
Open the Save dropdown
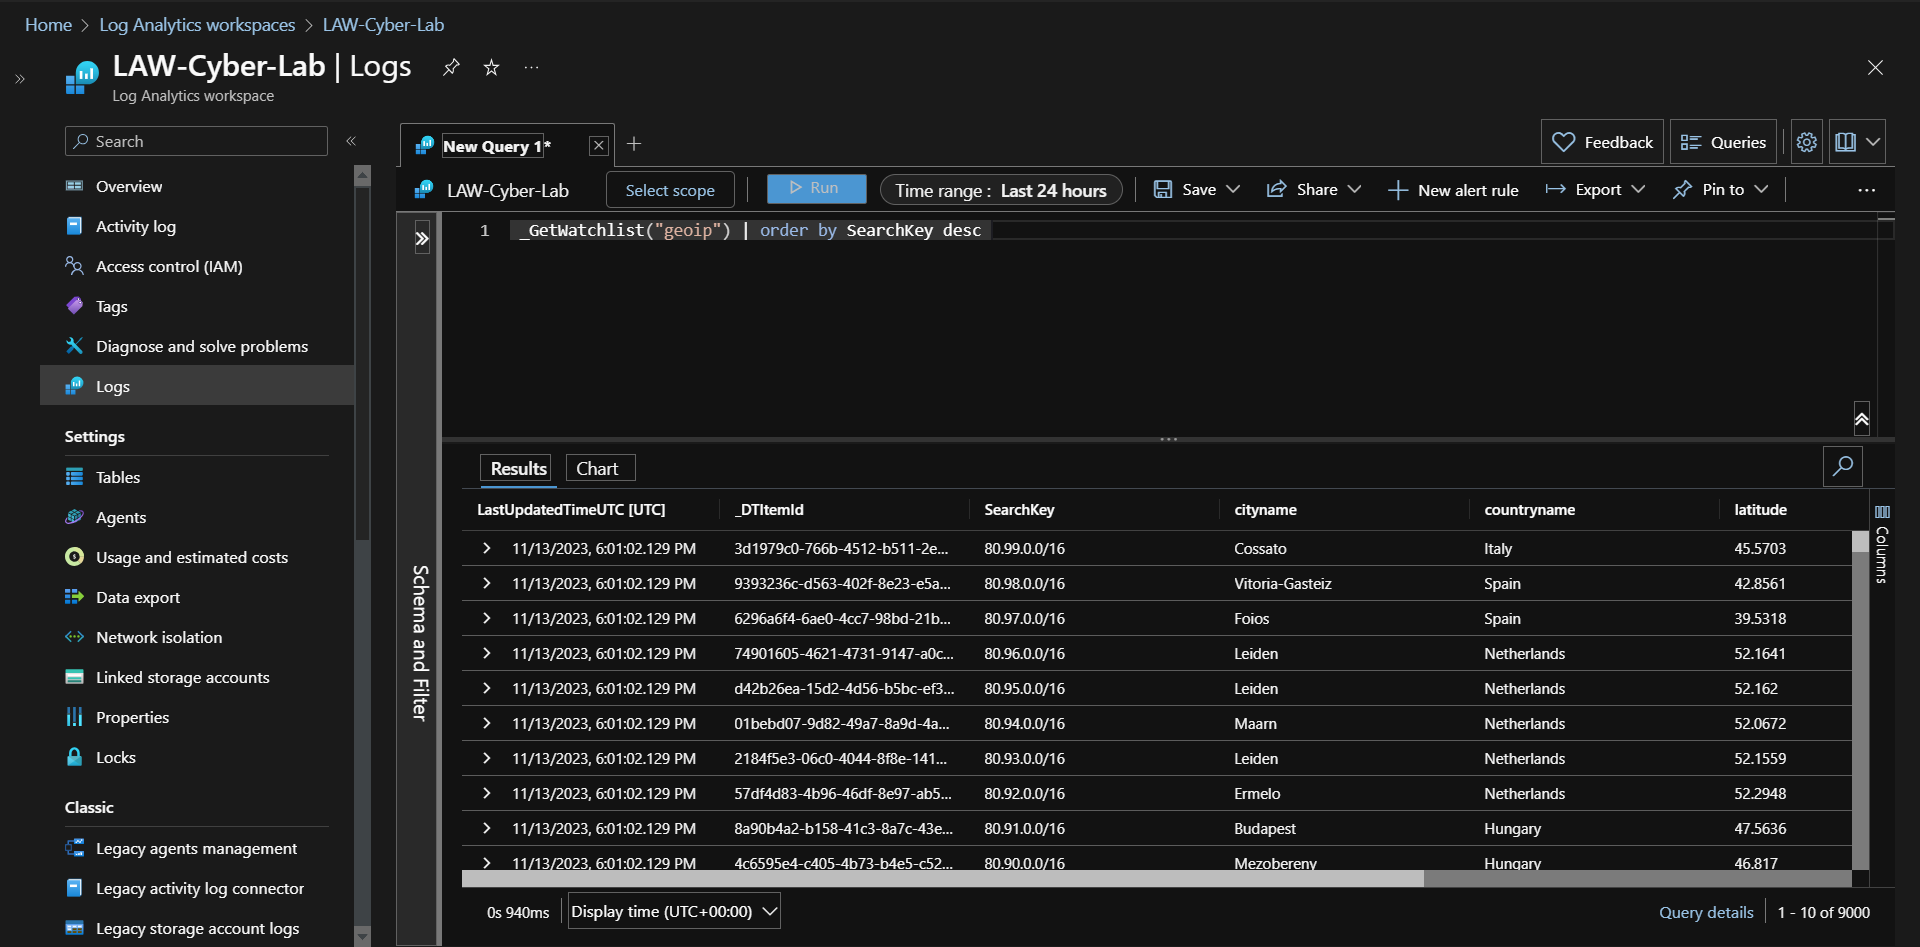tap(1196, 189)
